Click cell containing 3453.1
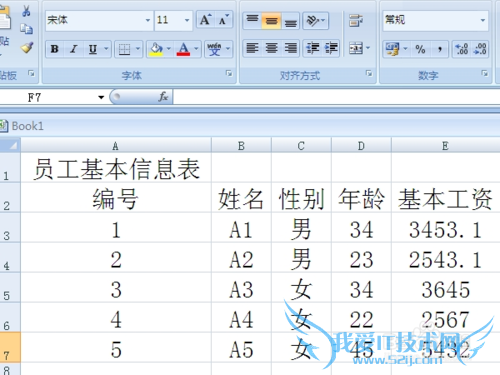The width and height of the screenshot is (500, 375). (446, 228)
